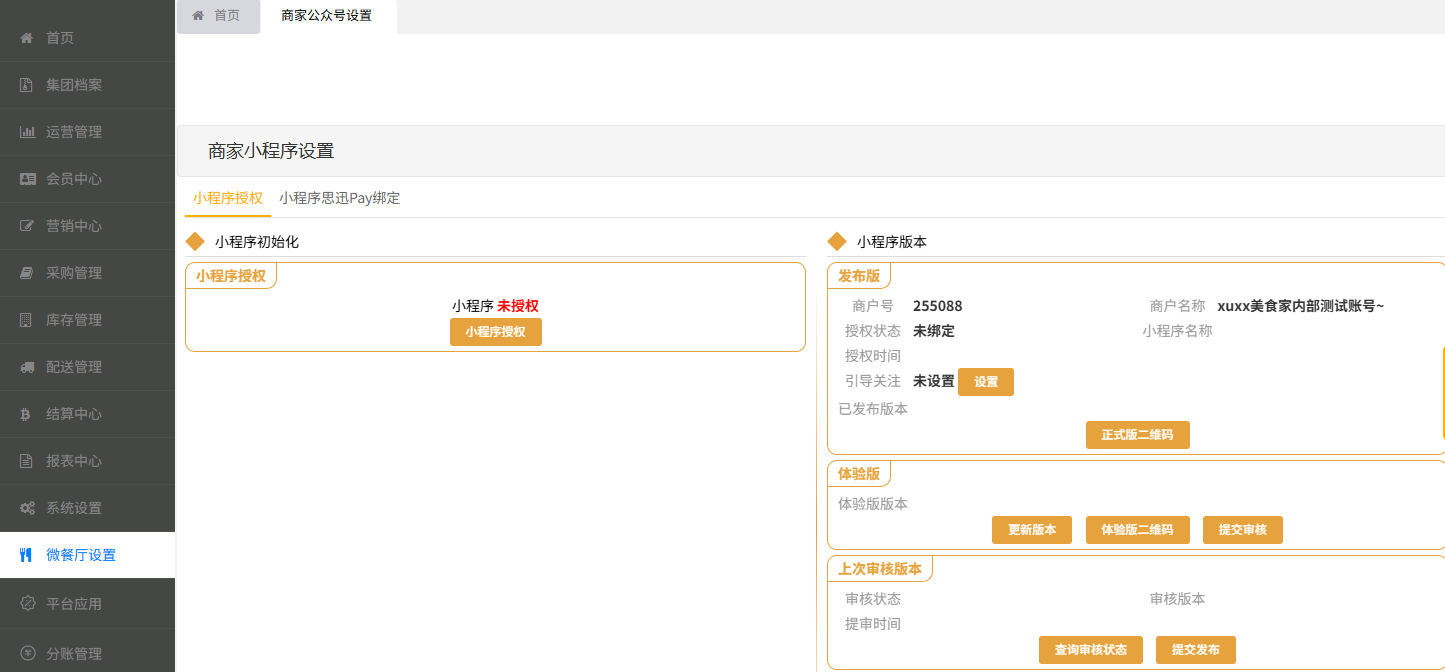Click the 更新版本 button
Screen dimensions: 1445x672
click(x=1031, y=530)
